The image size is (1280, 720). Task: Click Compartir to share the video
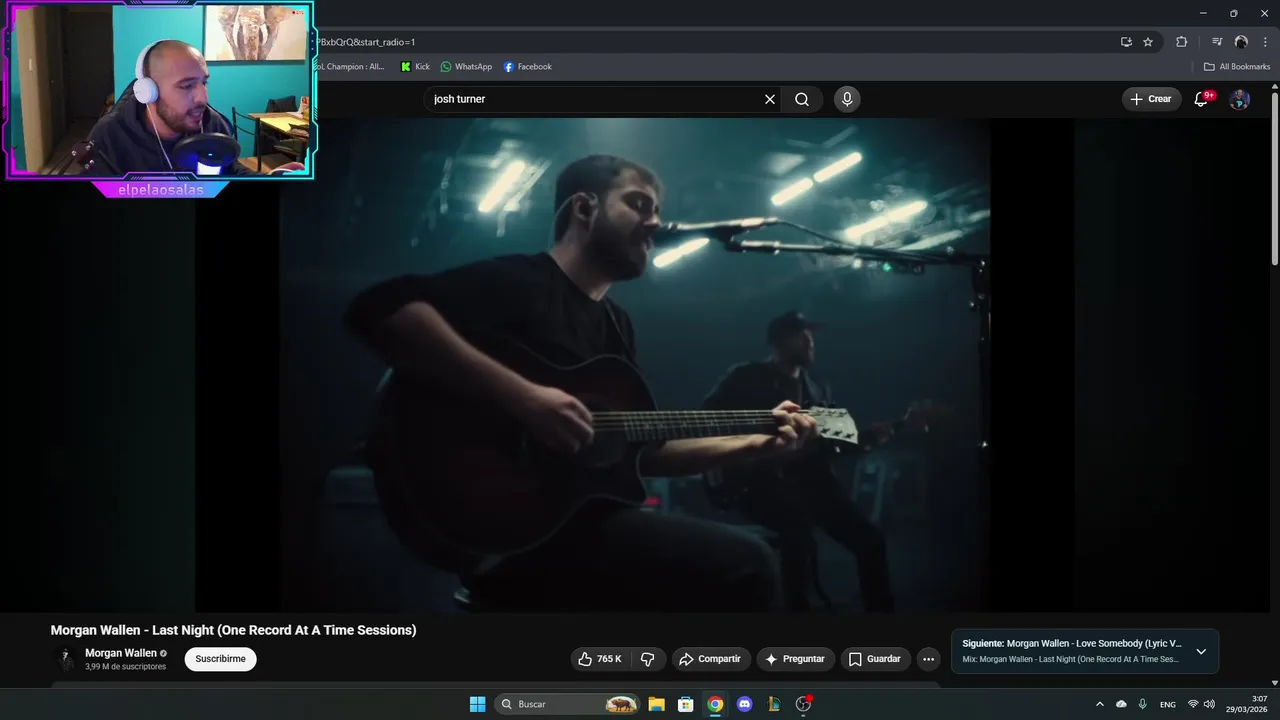[x=711, y=659]
